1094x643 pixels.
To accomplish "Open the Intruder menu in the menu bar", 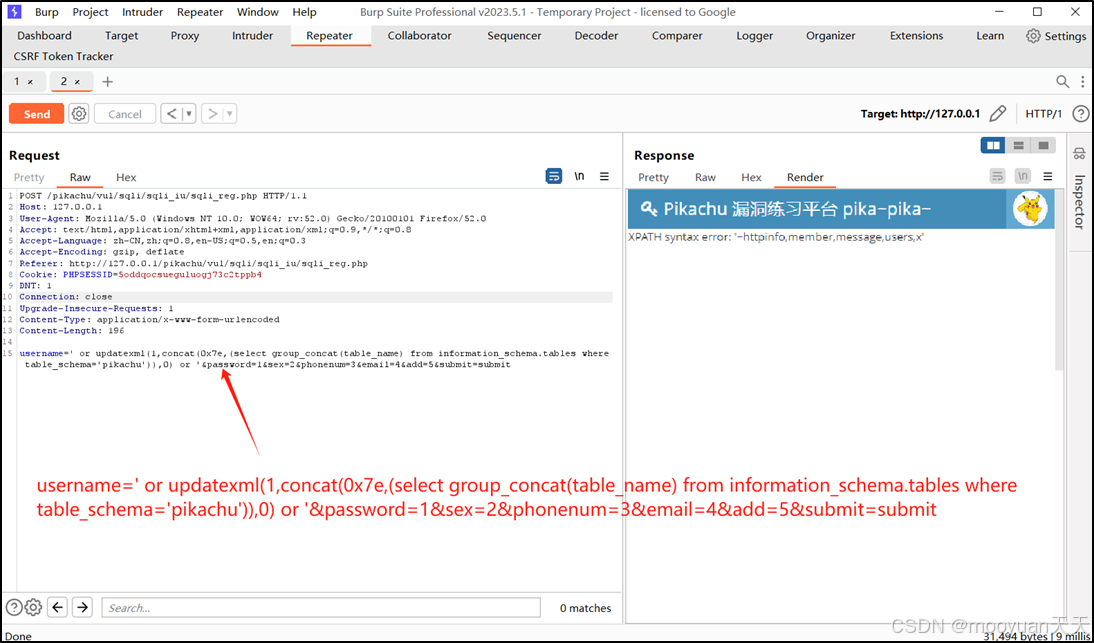I will click(142, 12).
